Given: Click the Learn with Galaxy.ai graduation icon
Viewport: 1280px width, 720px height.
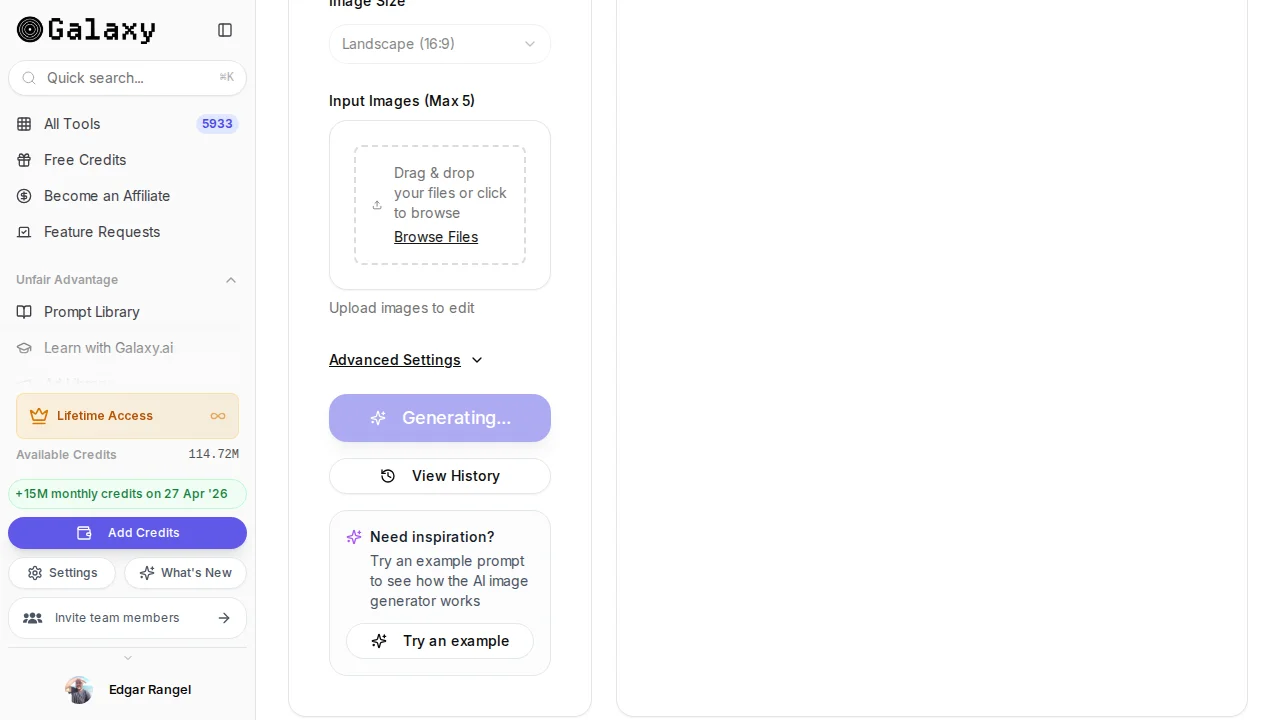Looking at the screenshot, I should coord(24,348).
